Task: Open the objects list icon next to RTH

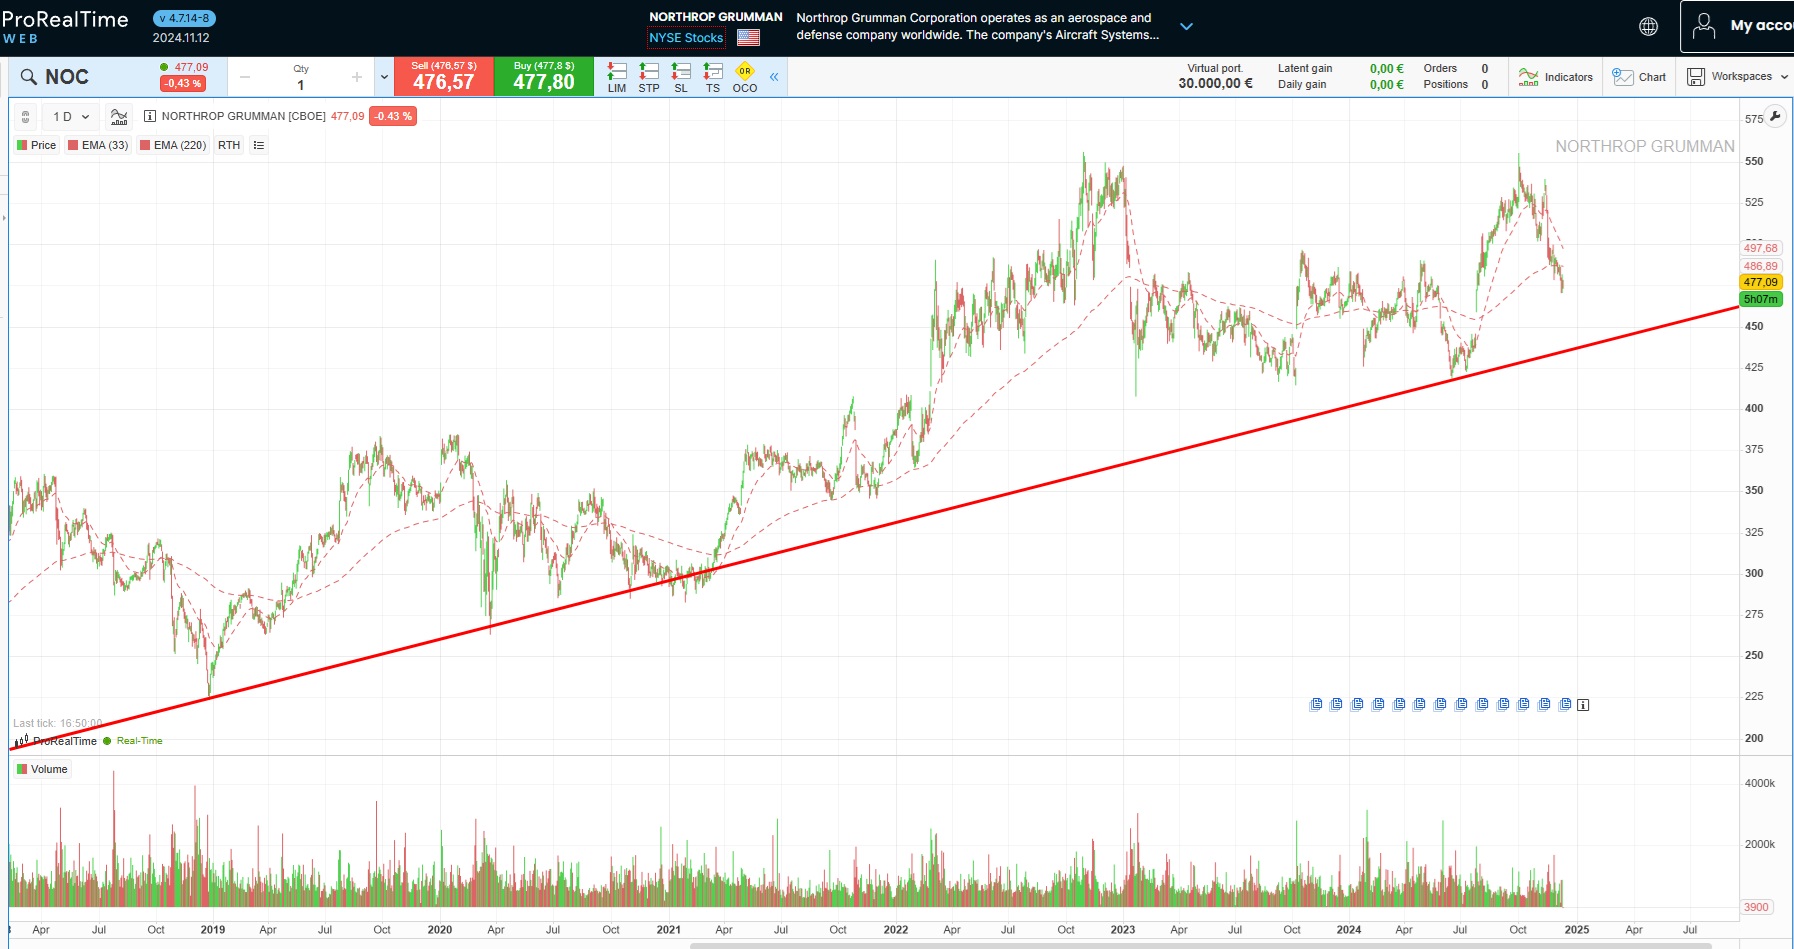Action: pyautogui.click(x=258, y=145)
